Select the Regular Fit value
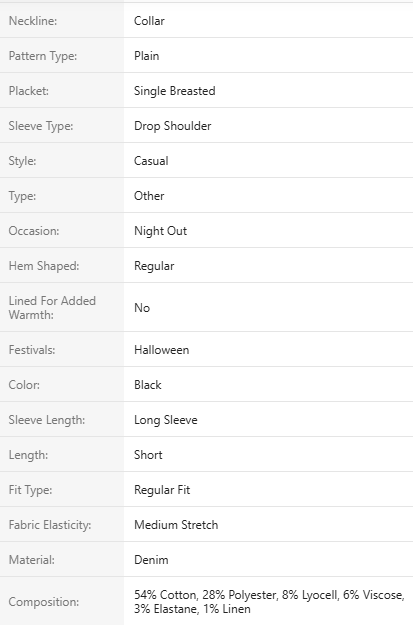 point(162,490)
